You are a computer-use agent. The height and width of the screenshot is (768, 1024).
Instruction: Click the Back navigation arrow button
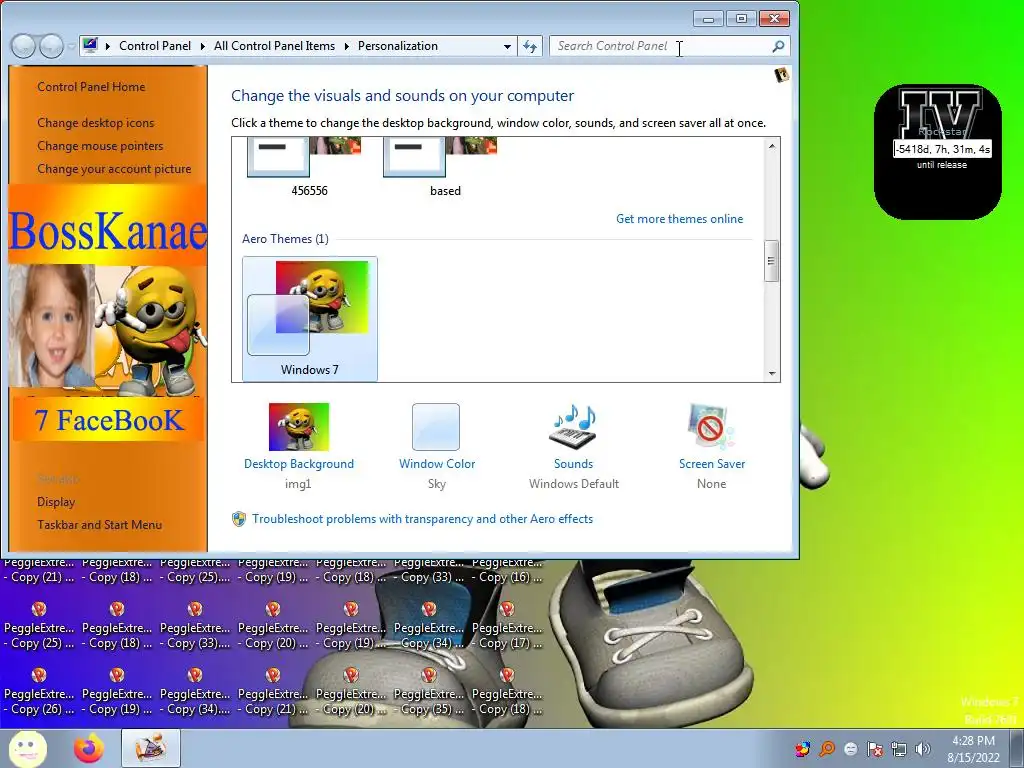pos(24,46)
